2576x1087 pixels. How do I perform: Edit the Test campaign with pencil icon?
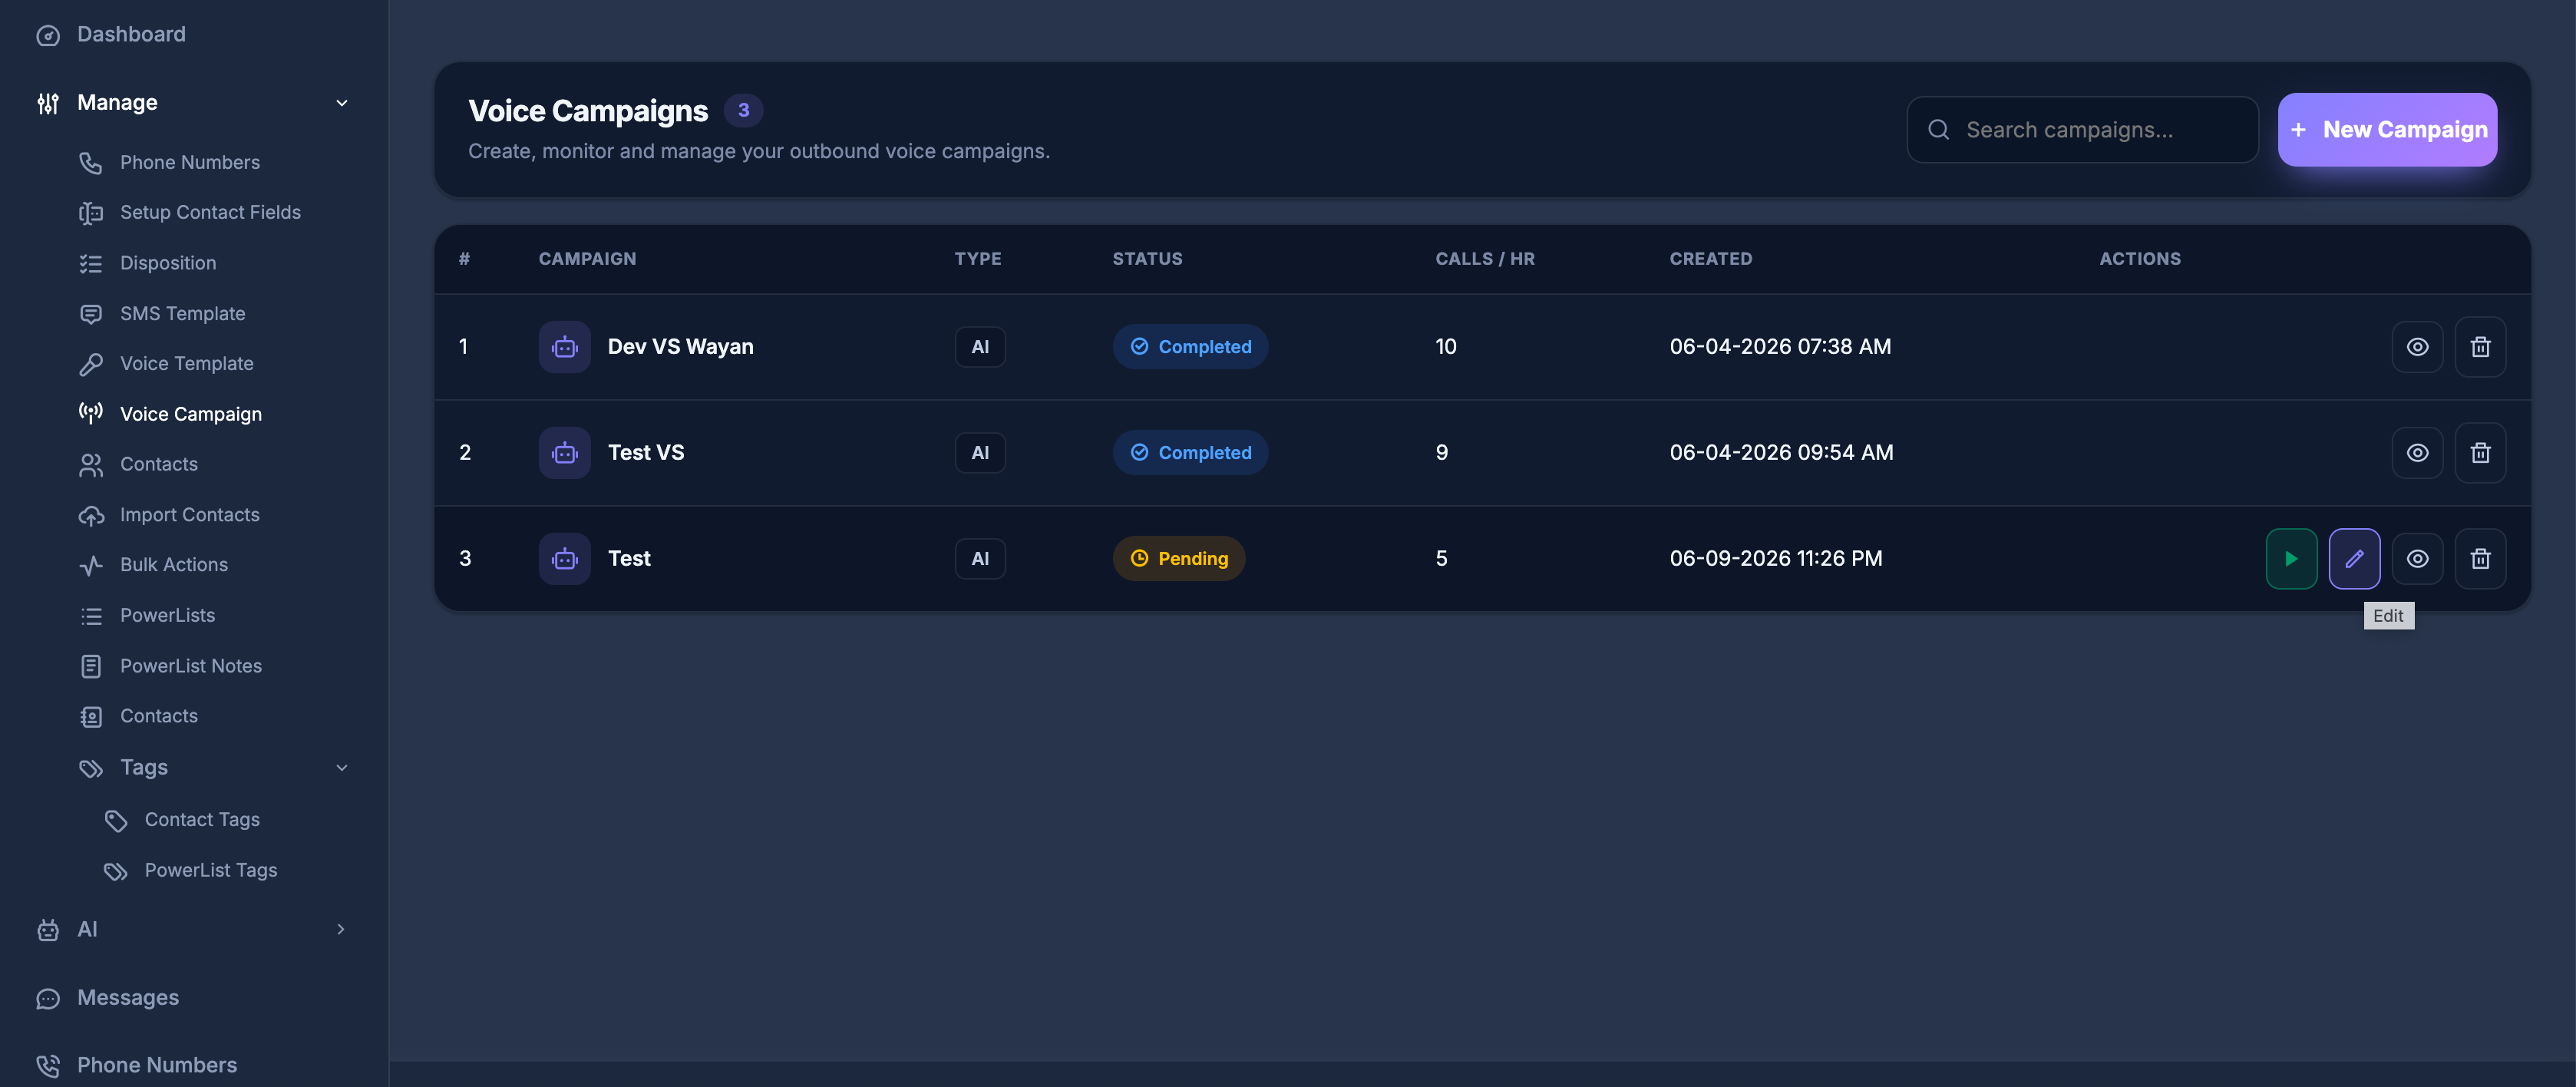[x=2354, y=558]
